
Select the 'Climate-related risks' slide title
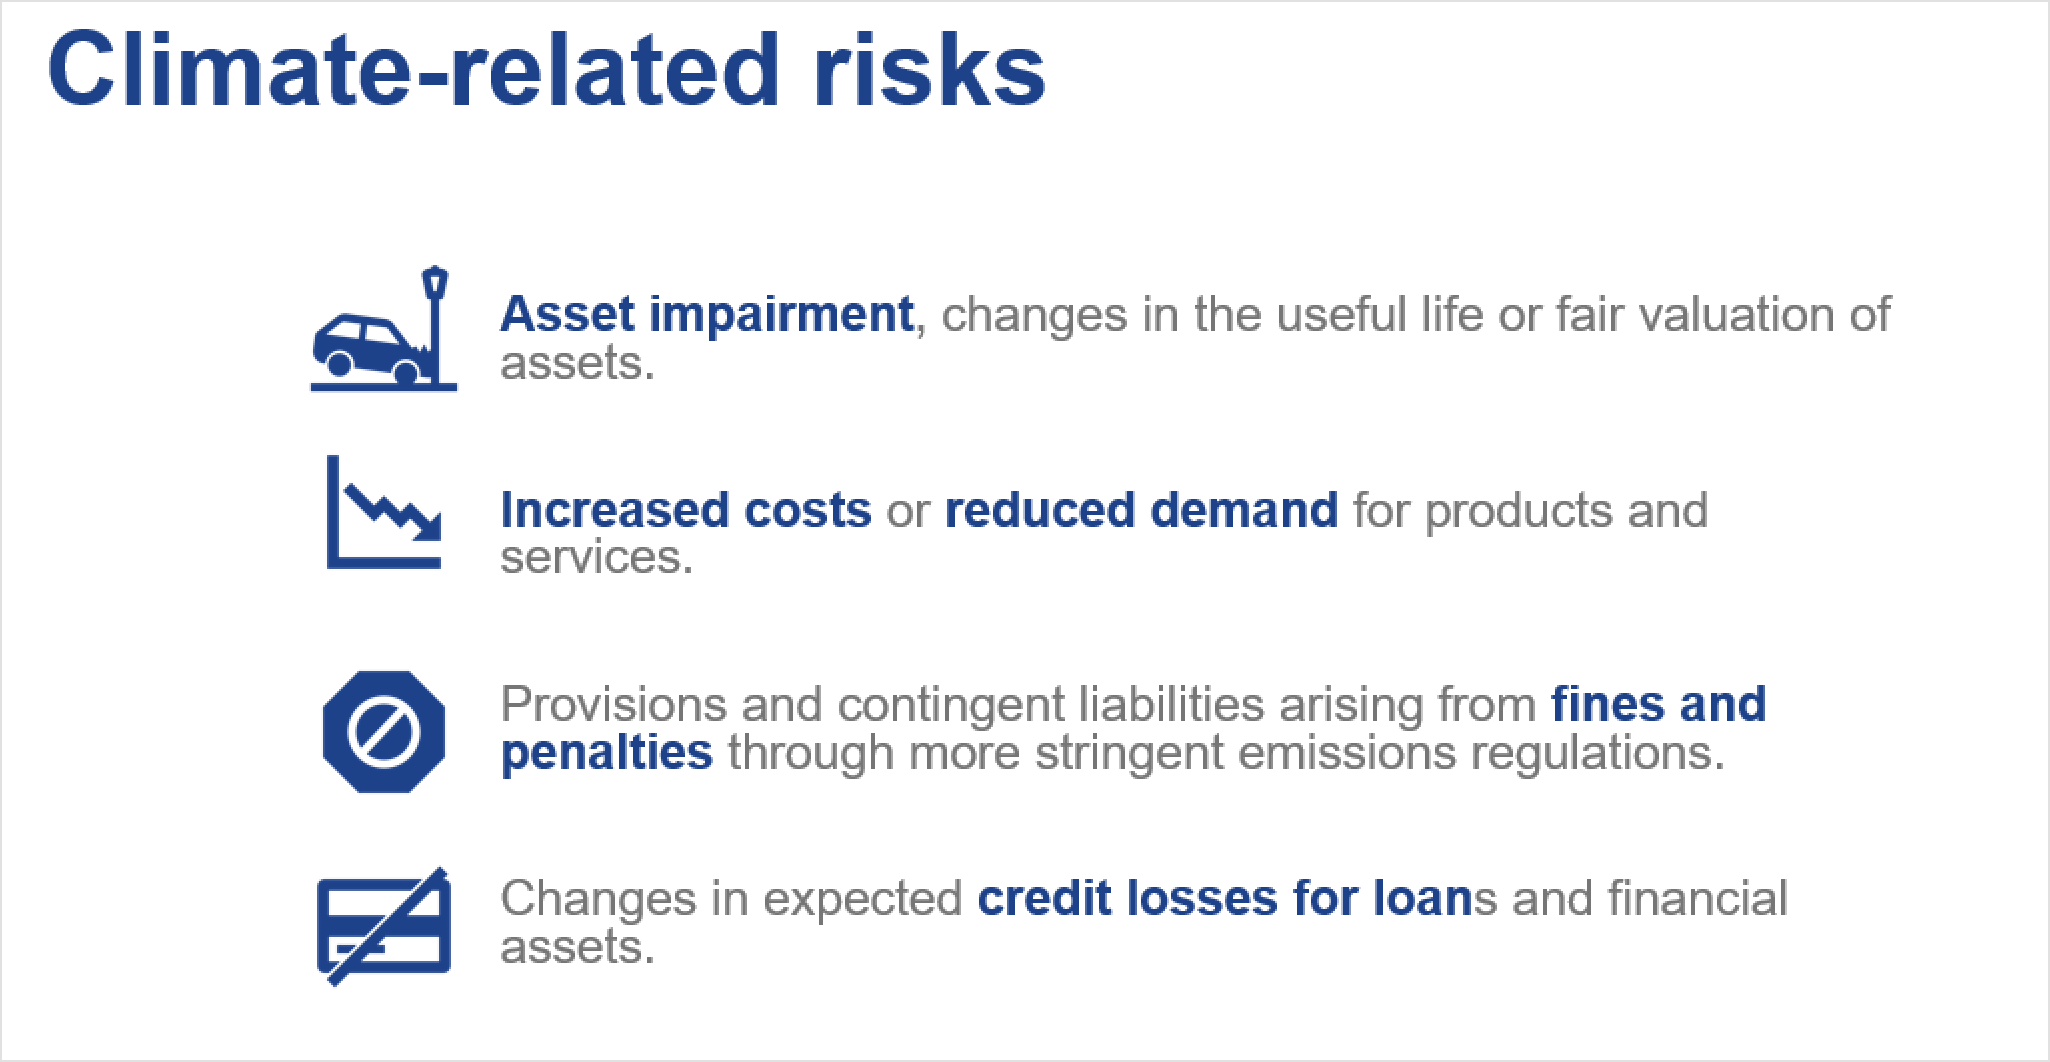click(x=546, y=70)
